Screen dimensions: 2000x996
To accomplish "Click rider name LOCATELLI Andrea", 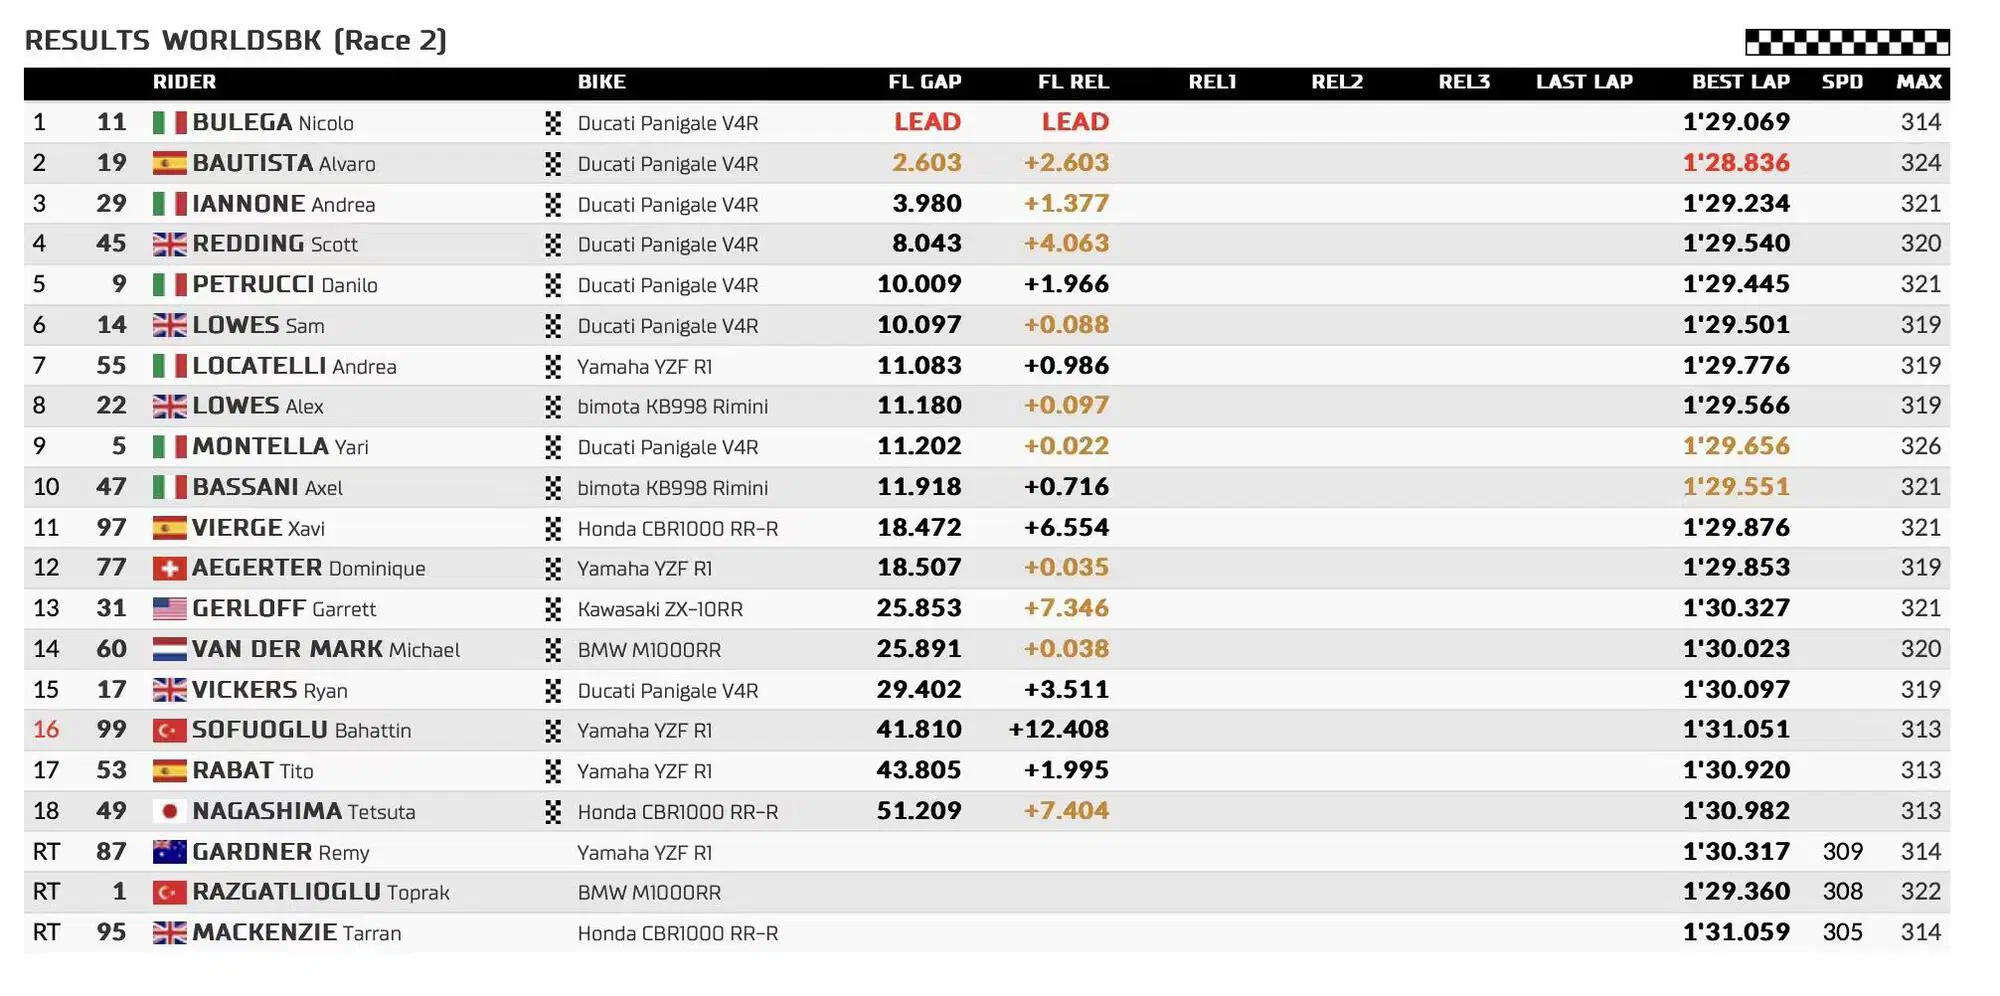I will 294,366.
